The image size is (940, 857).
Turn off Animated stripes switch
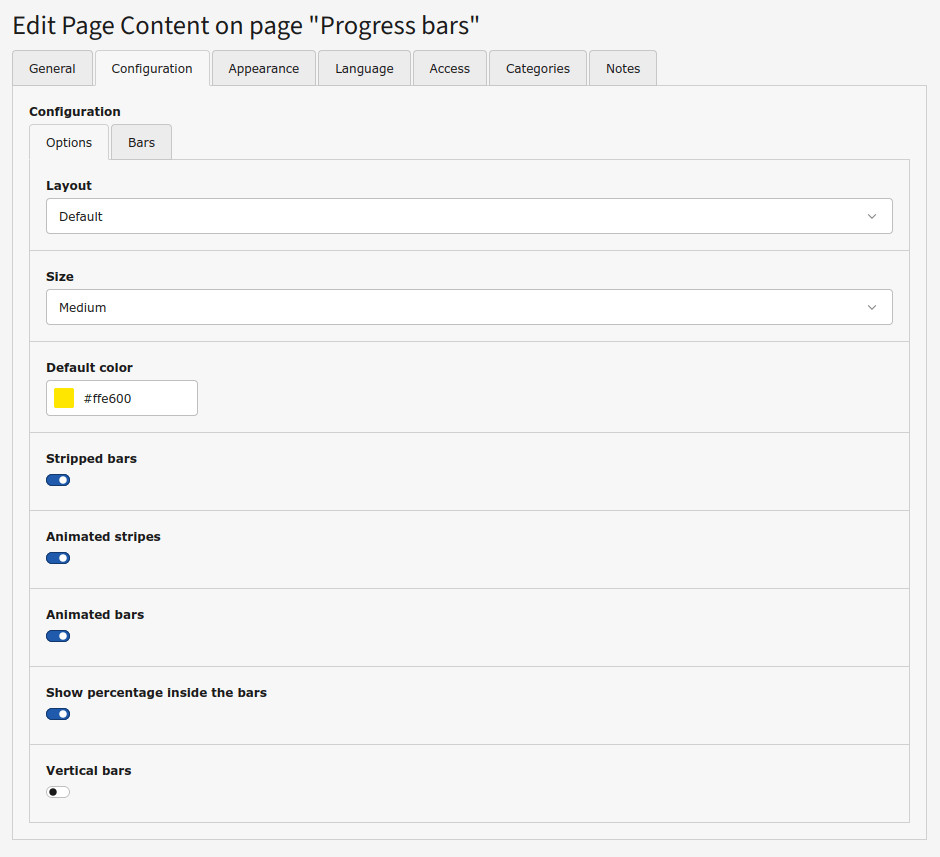pos(58,558)
